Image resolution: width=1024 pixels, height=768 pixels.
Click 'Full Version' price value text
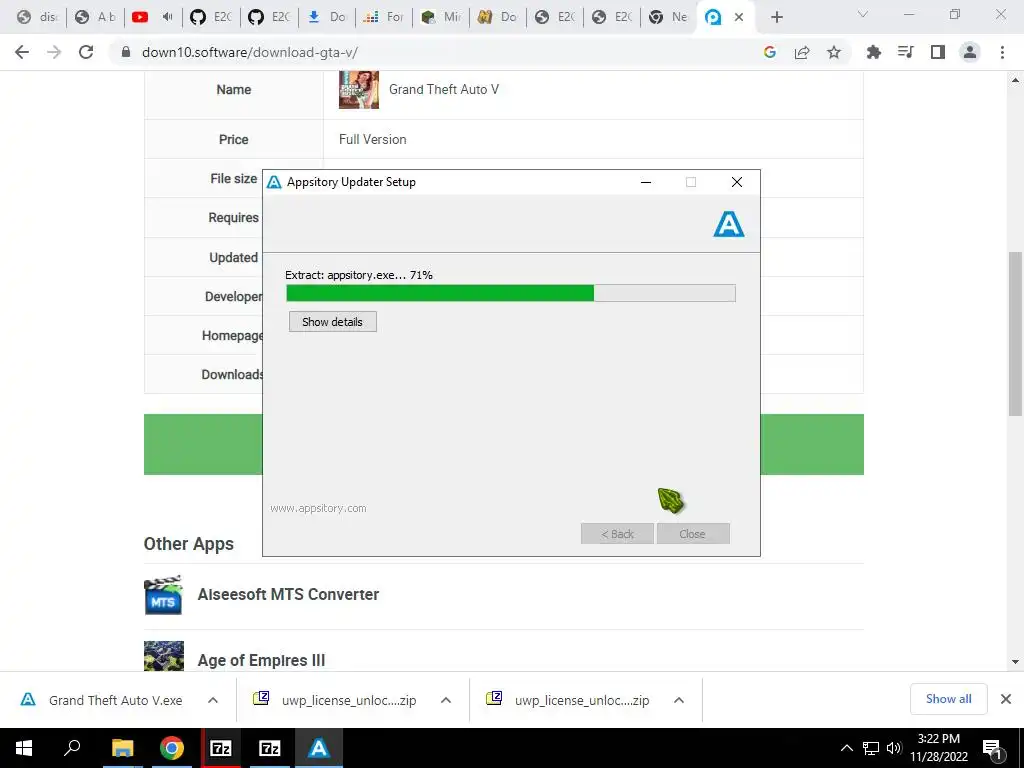click(x=372, y=139)
